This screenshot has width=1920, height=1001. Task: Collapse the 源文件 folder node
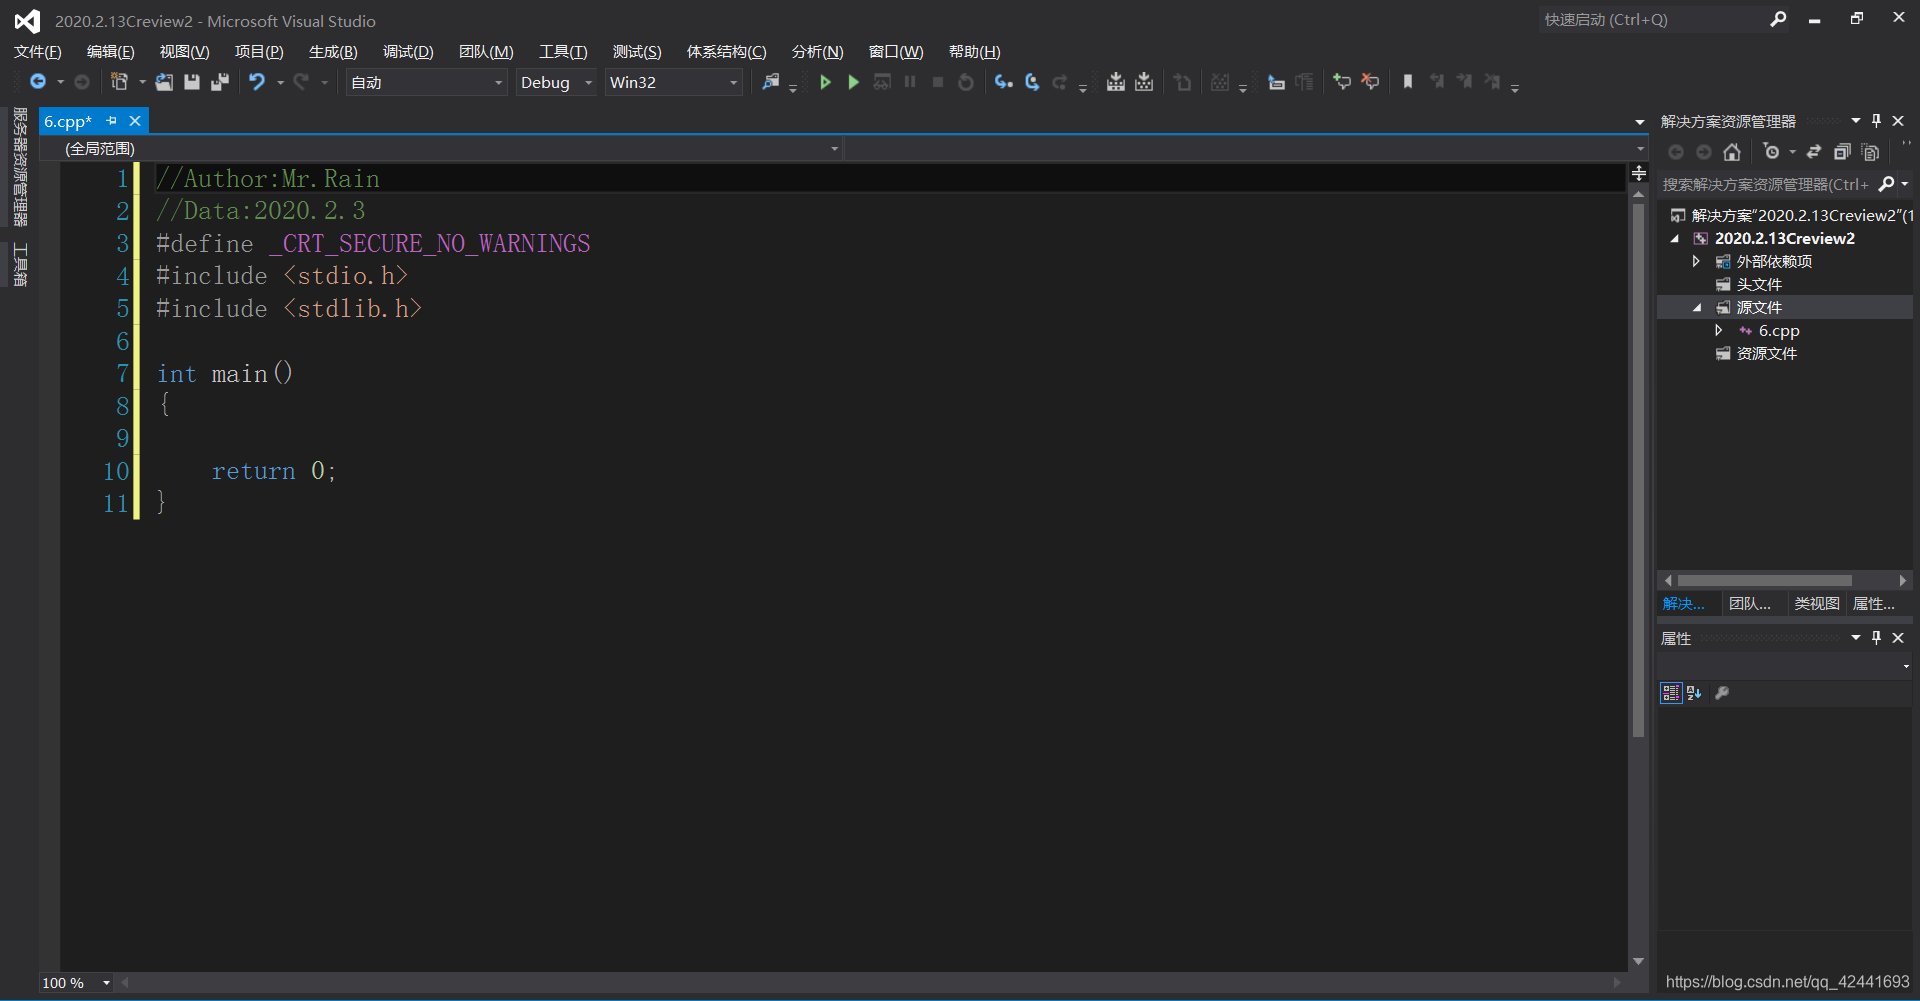pyautogui.click(x=1697, y=308)
